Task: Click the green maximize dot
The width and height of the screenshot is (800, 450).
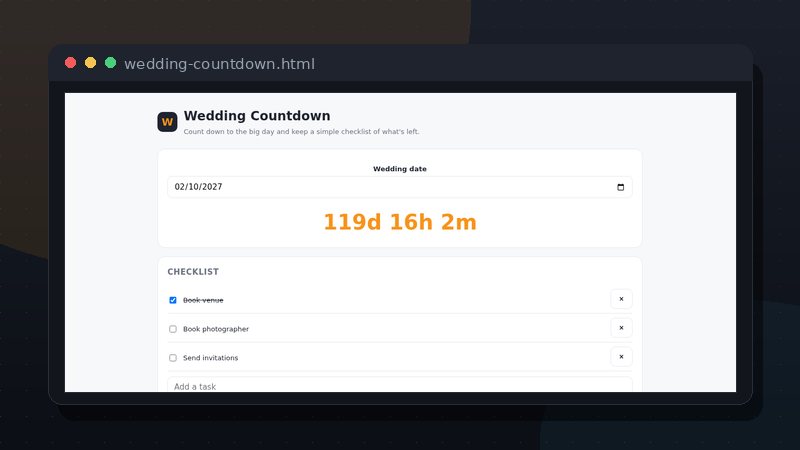Action: tap(110, 63)
